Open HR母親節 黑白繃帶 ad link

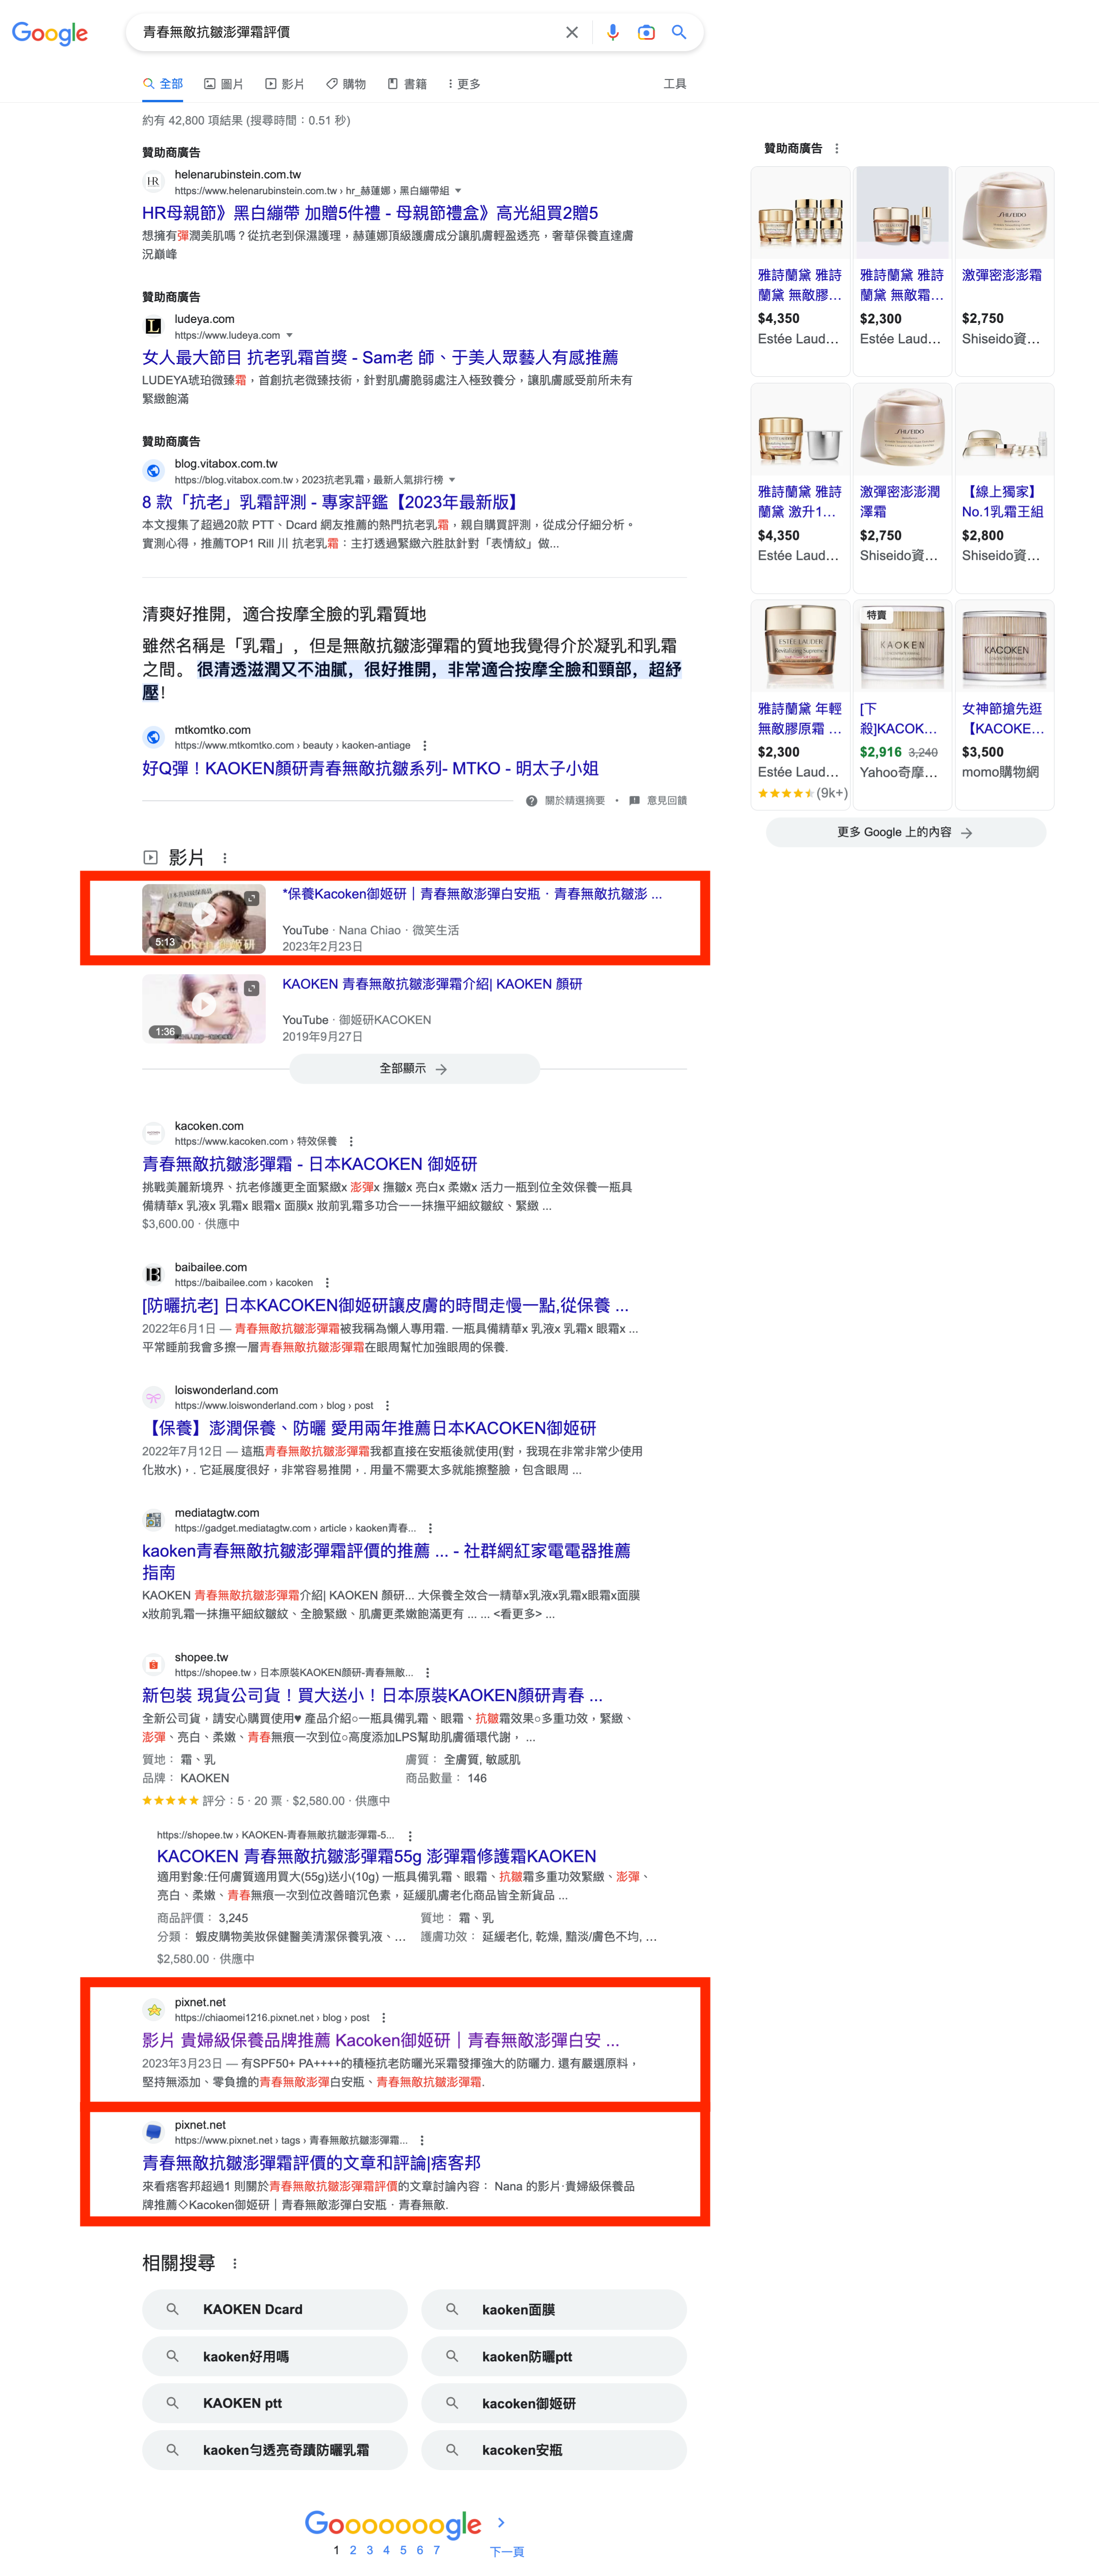pyautogui.click(x=370, y=213)
